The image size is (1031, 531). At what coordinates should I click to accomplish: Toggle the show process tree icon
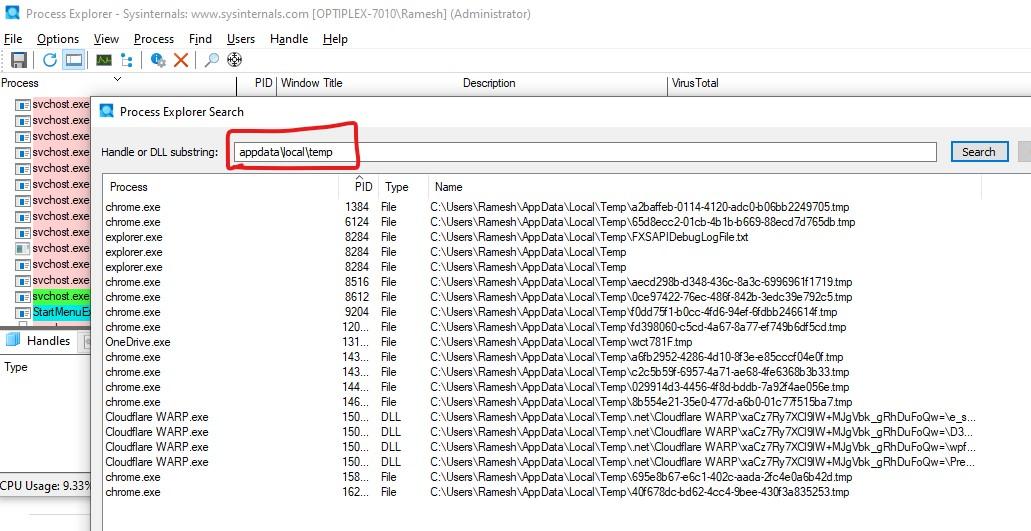[x=127, y=60]
